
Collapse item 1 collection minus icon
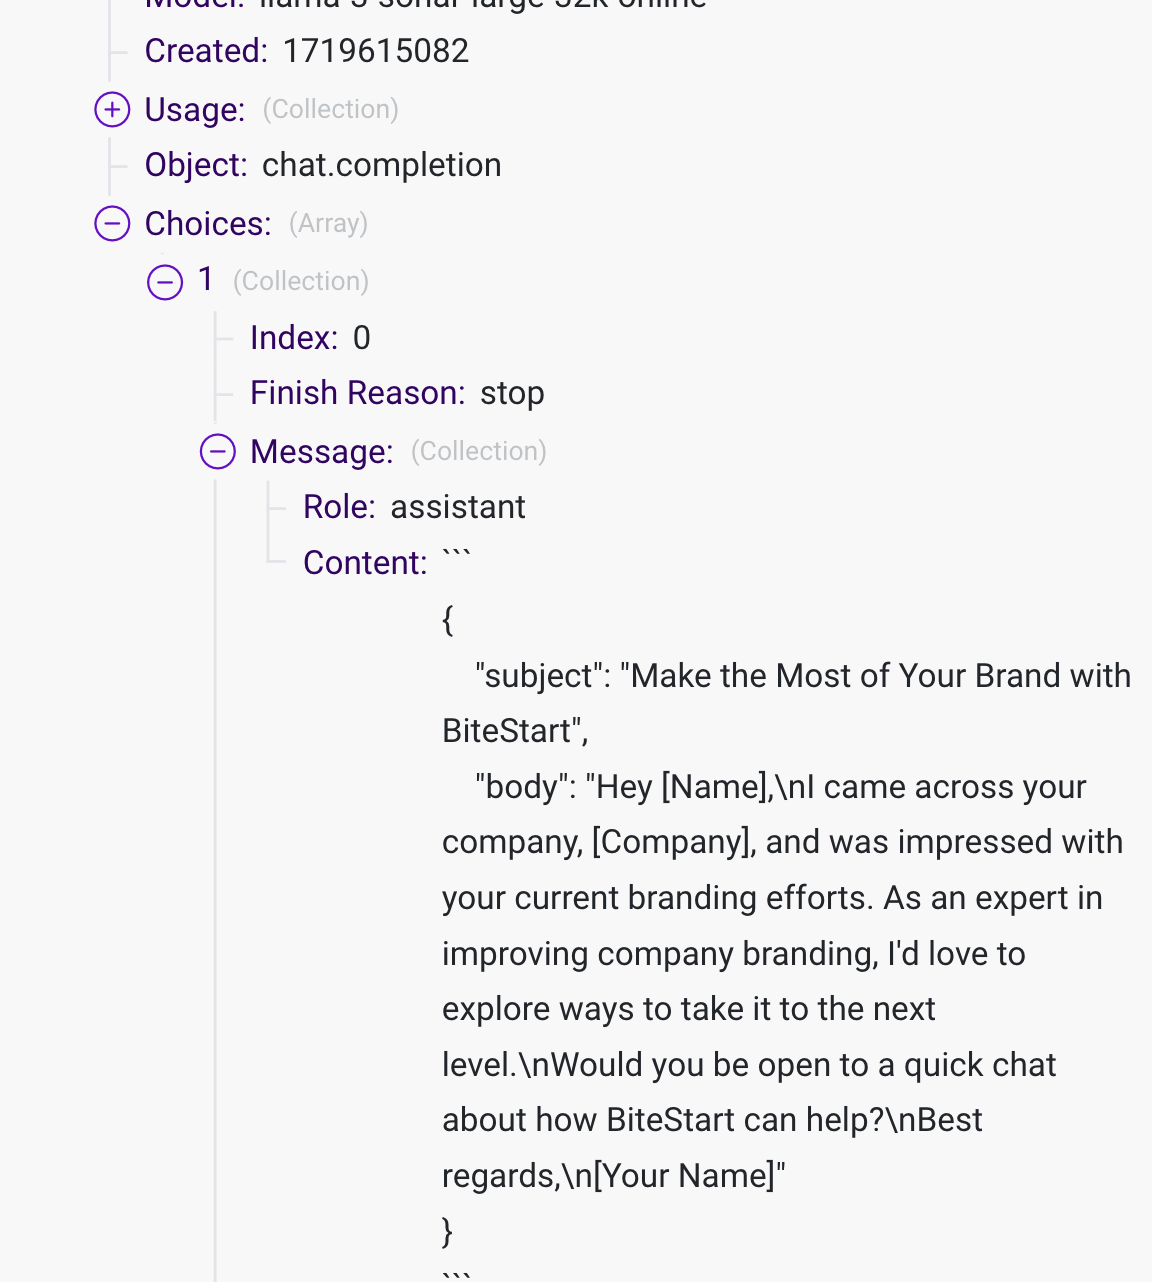pos(165,281)
